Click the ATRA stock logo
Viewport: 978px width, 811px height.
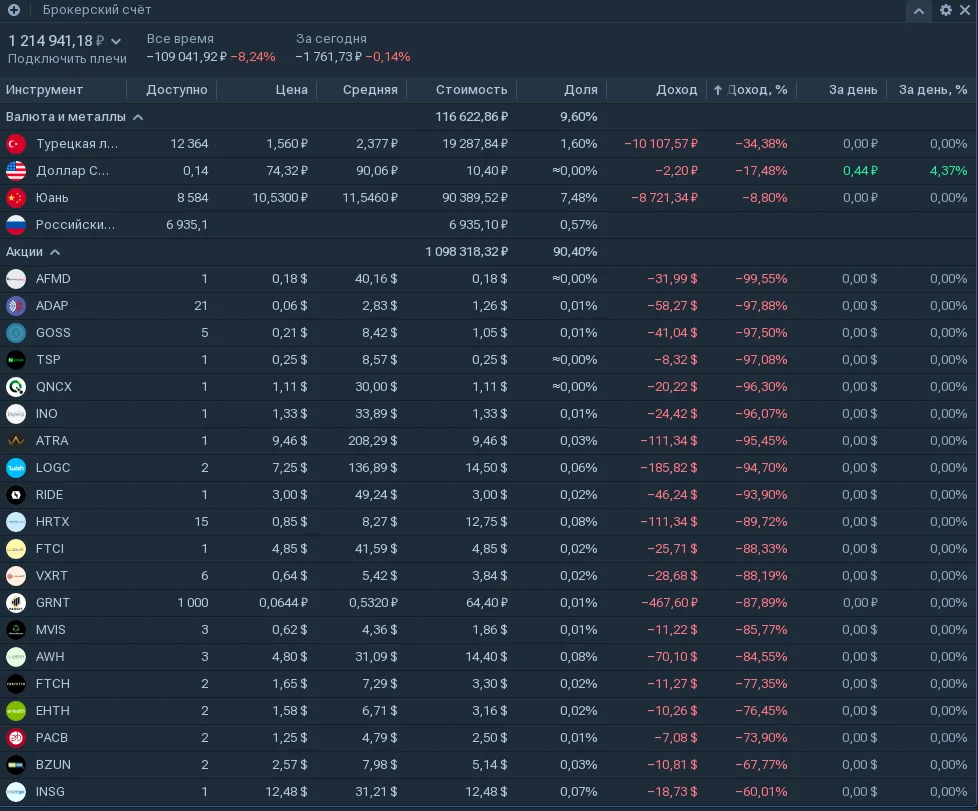tap(16, 441)
